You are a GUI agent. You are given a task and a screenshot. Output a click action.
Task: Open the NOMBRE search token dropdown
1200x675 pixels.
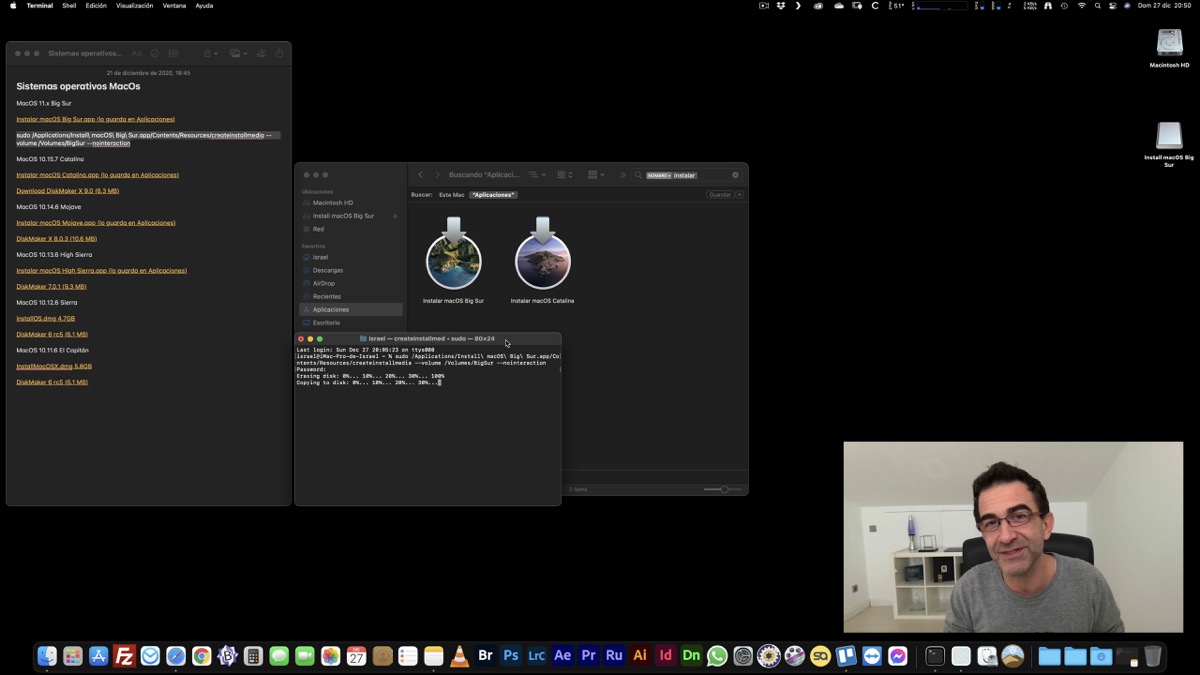[658, 175]
